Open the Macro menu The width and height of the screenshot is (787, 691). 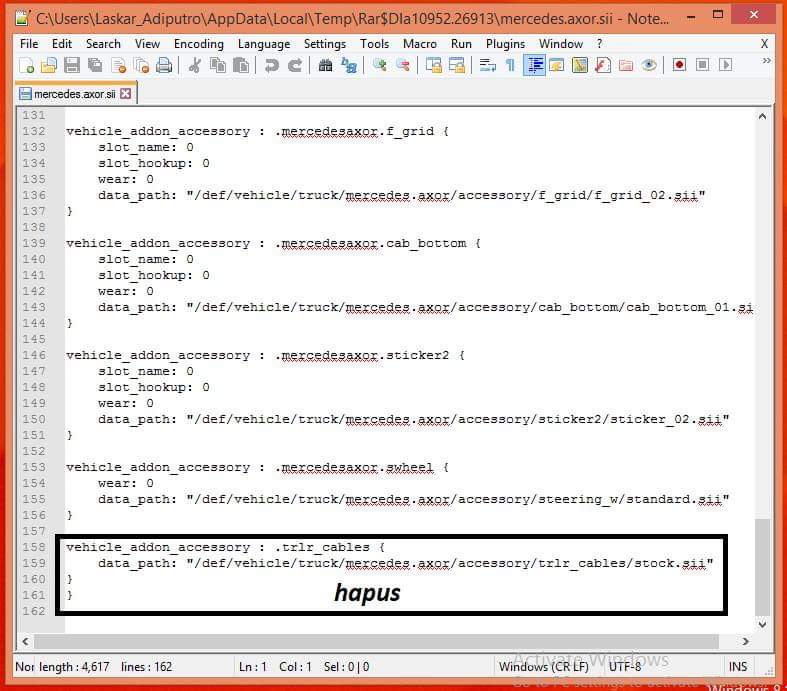coord(420,44)
